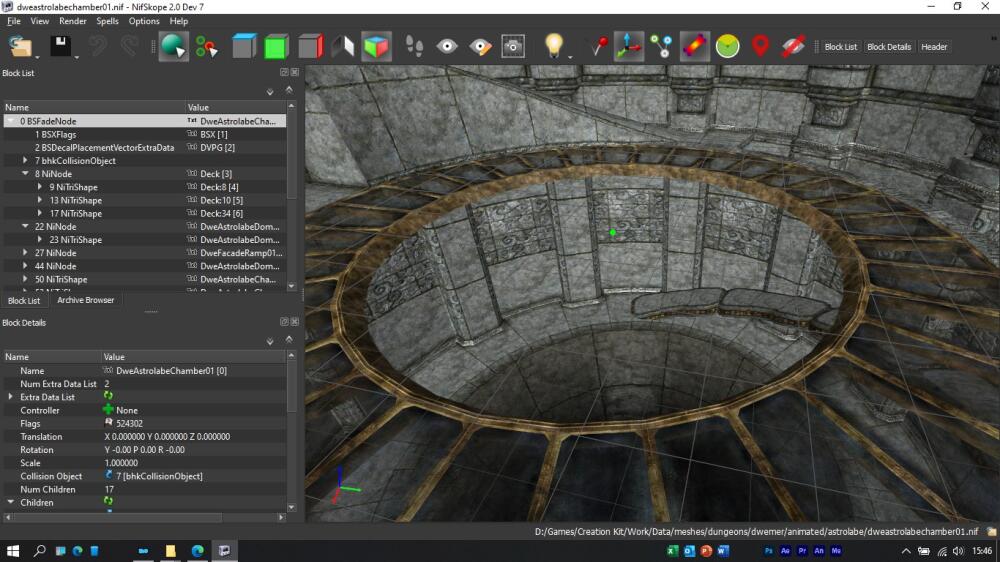Image resolution: width=1000 pixels, height=562 pixels.
Task: Collapse the 8 NiNode tree item
Action: pos(25,174)
